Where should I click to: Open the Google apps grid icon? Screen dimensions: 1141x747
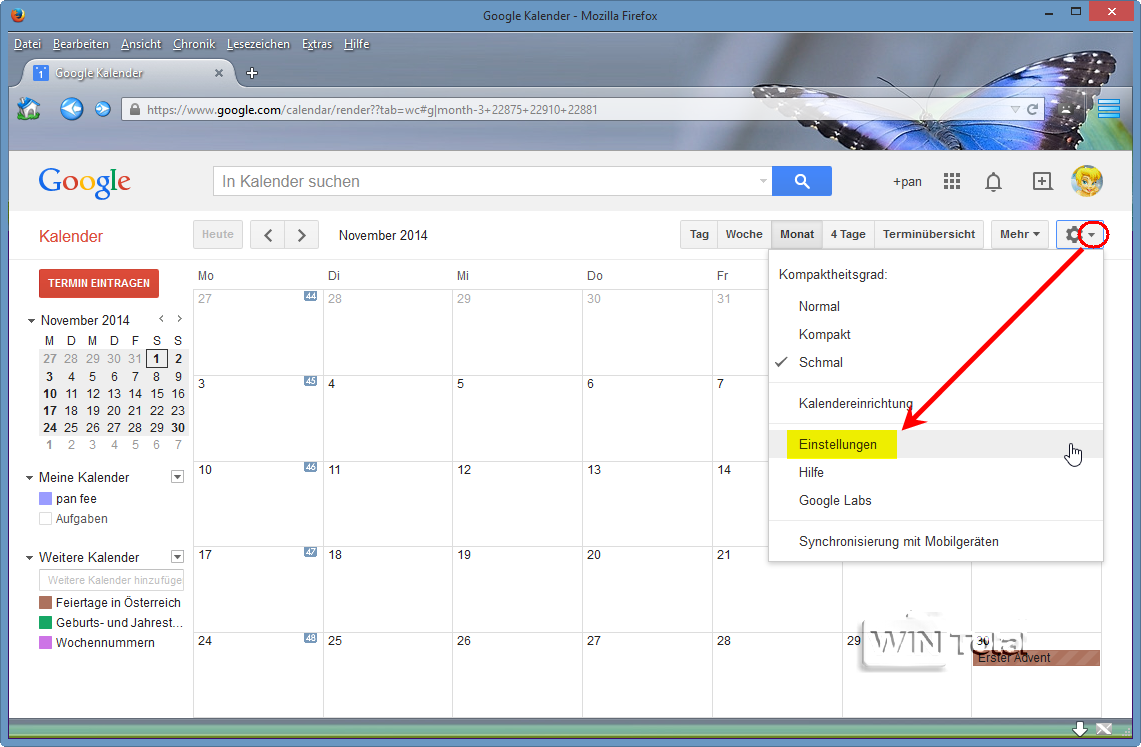(952, 181)
